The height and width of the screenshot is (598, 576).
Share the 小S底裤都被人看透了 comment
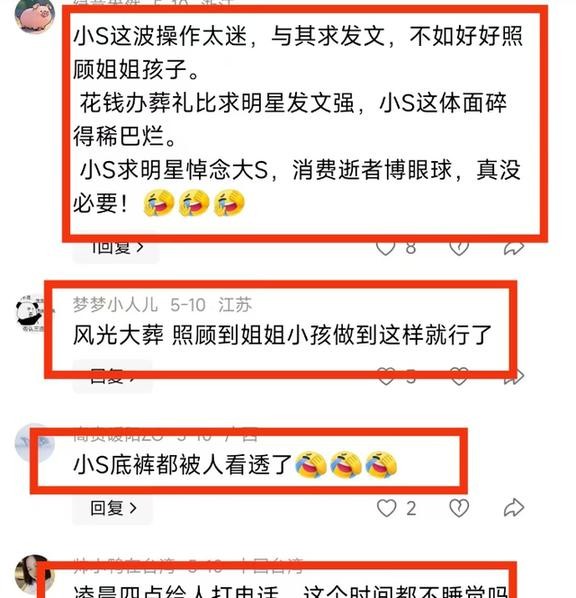coord(514,508)
